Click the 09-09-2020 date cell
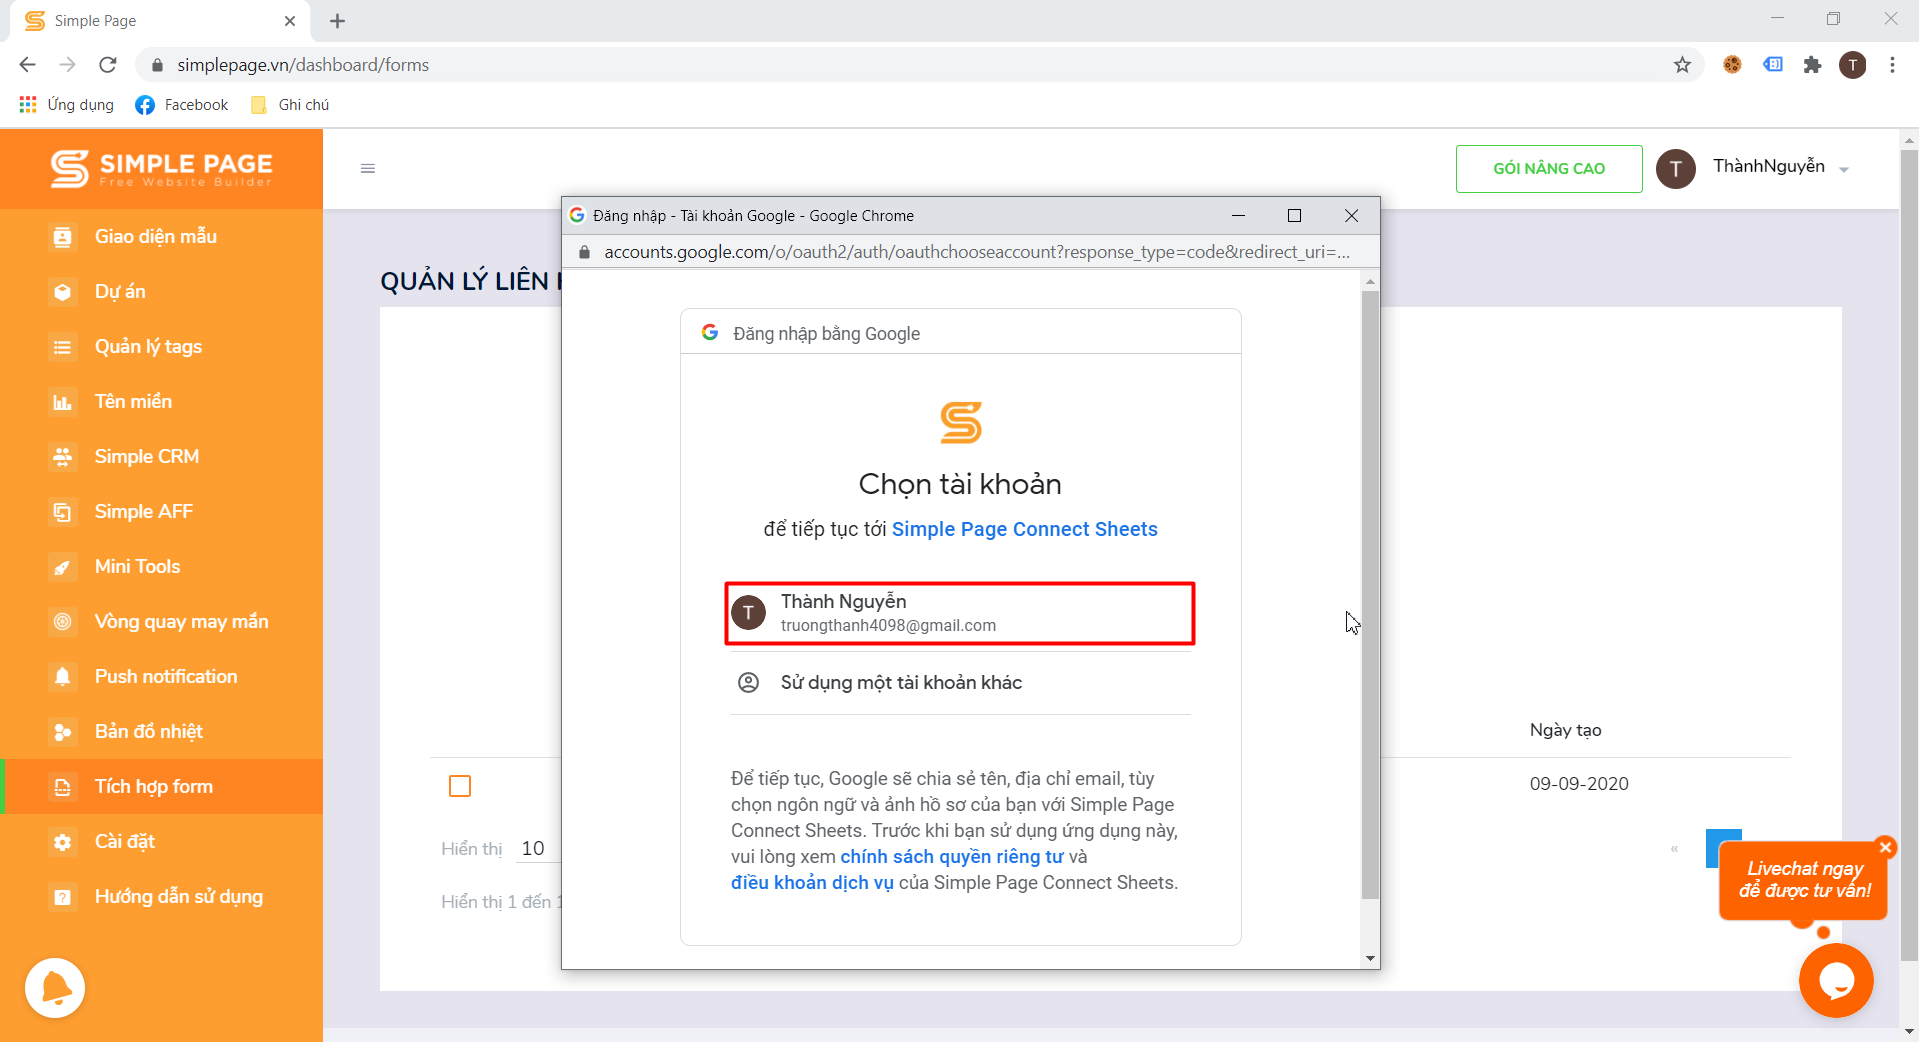This screenshot has width=1919, height=1042. click(1579, 784)
